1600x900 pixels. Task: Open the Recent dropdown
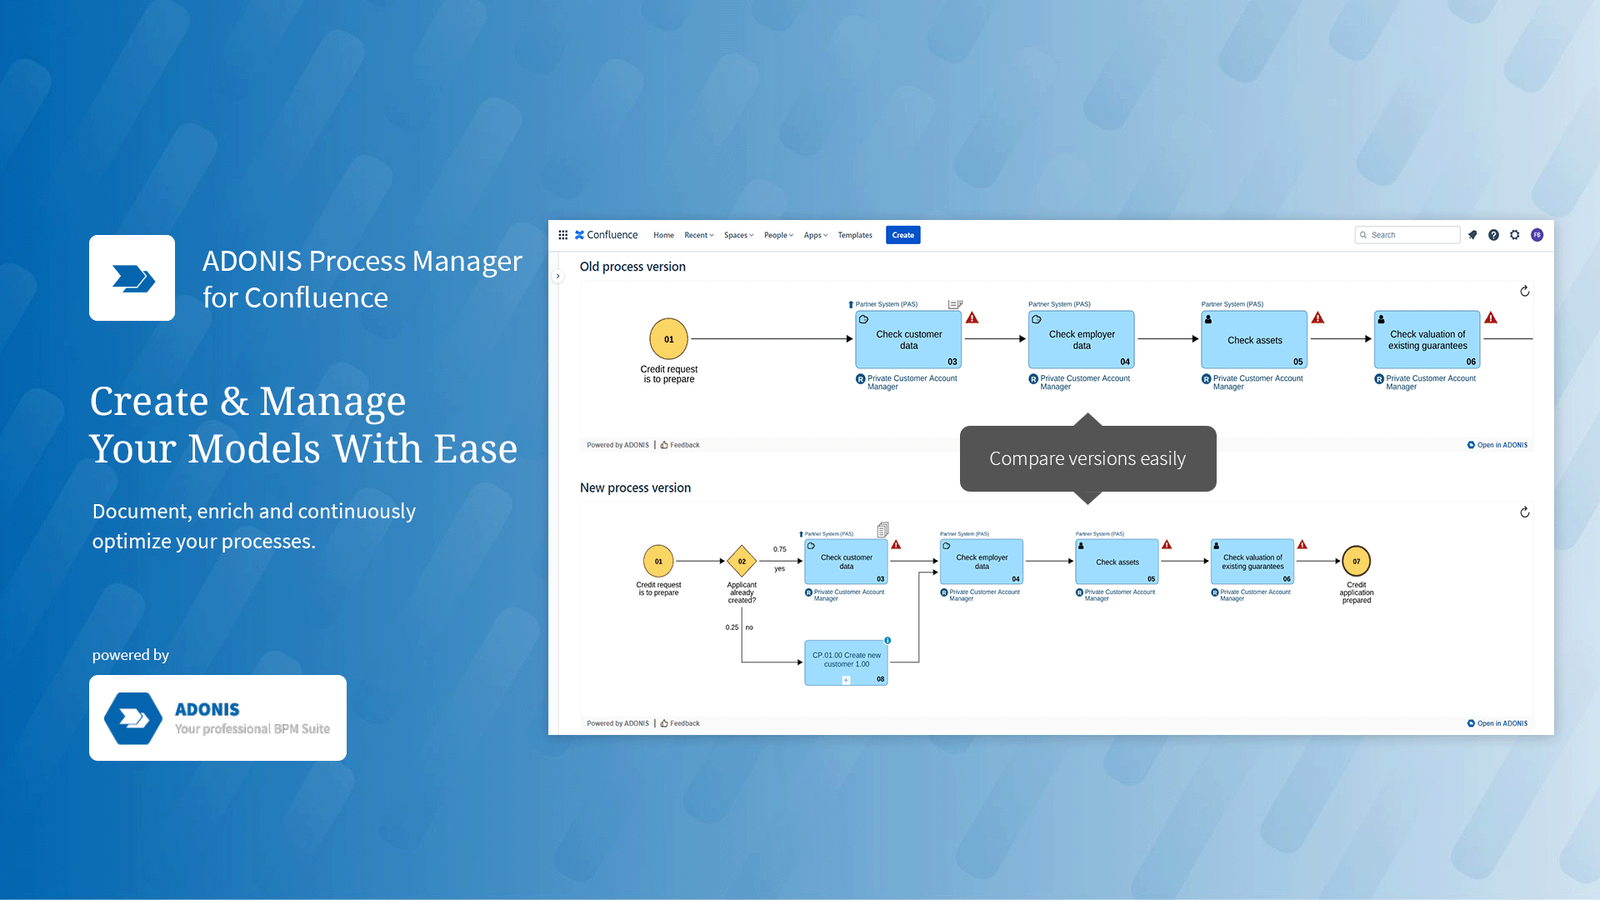coord(699,235)
